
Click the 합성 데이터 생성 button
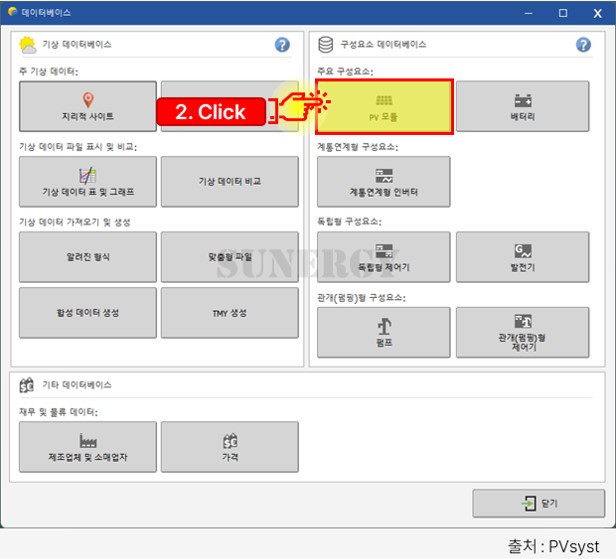pyautogui.click(x=88, y=313)
